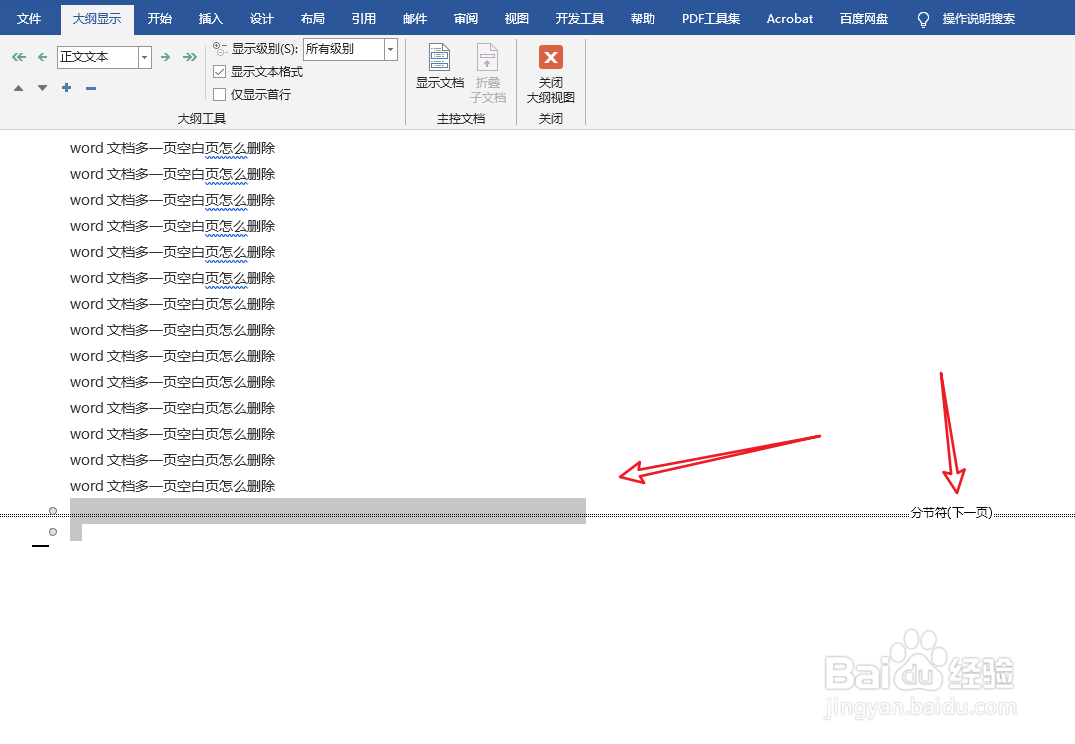Click the Promote single left arrow
The image size is (1075, 744).
[x=43, y=57]
